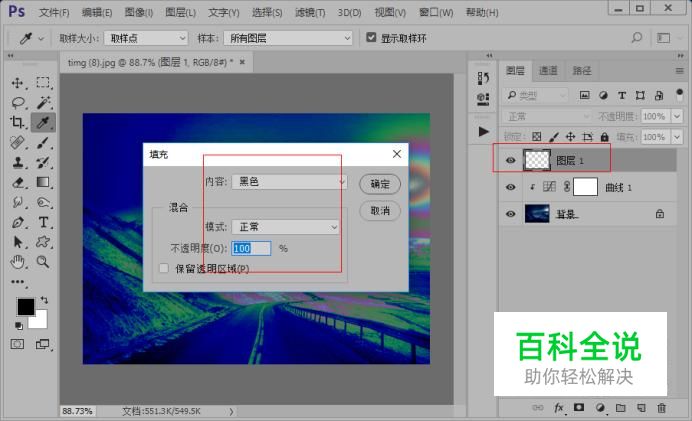The image size is (692, 421).
Task: Enable the 保留透明区域 checkbox
Action: tap(164, 268)
